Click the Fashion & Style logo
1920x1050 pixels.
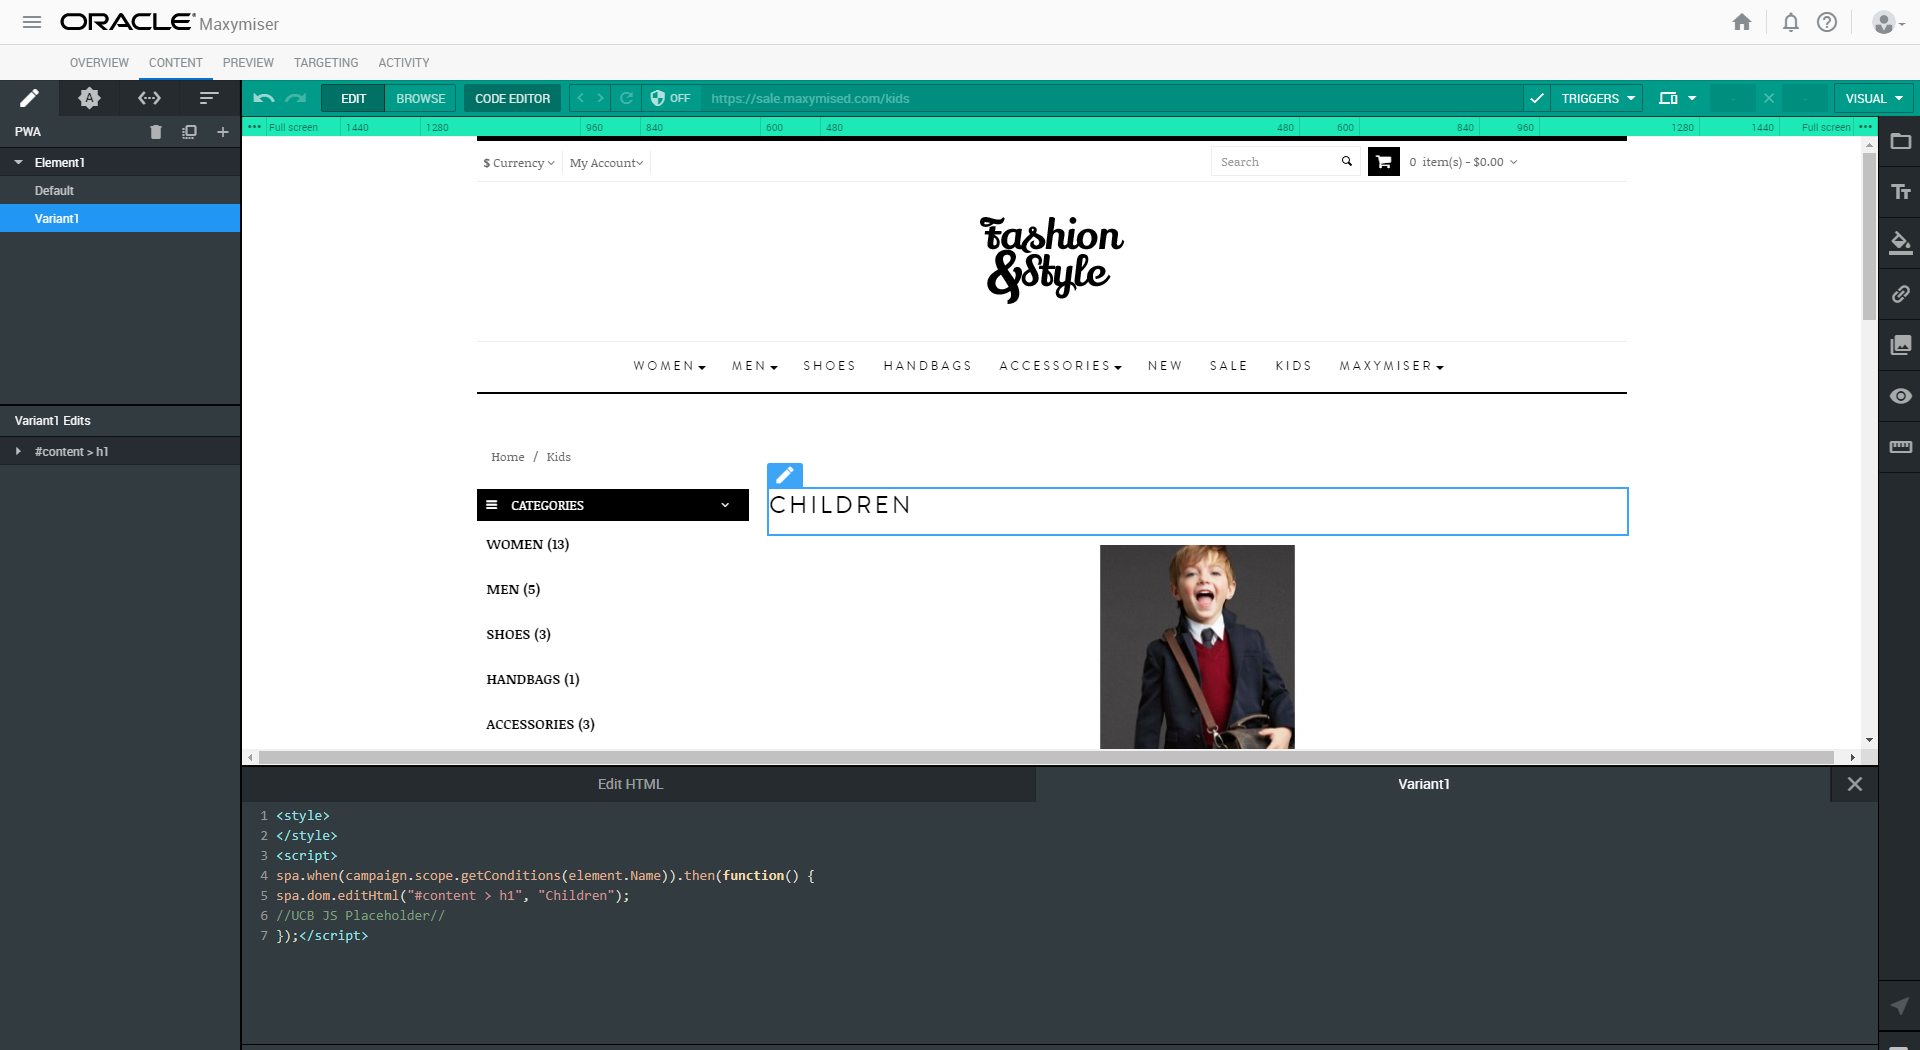coord(1052,259)
